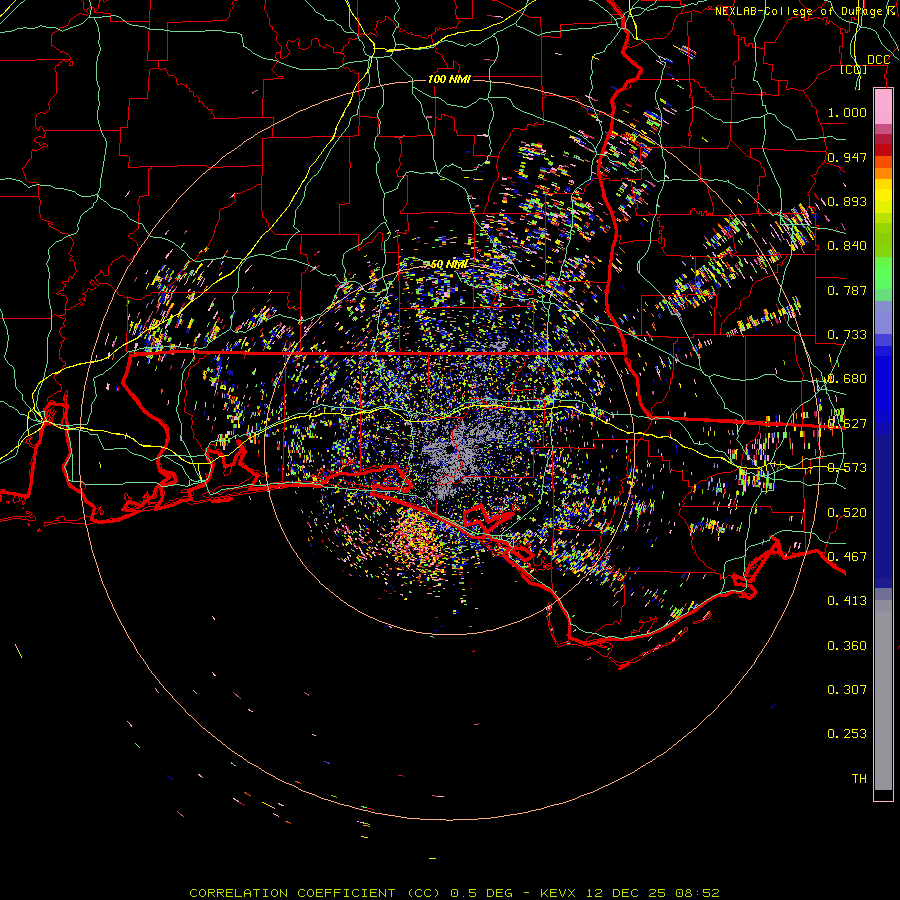900x900 pixels.
Task: Select the 0.733 legend value
Action: pyautogui.click(x=847, y=335)
